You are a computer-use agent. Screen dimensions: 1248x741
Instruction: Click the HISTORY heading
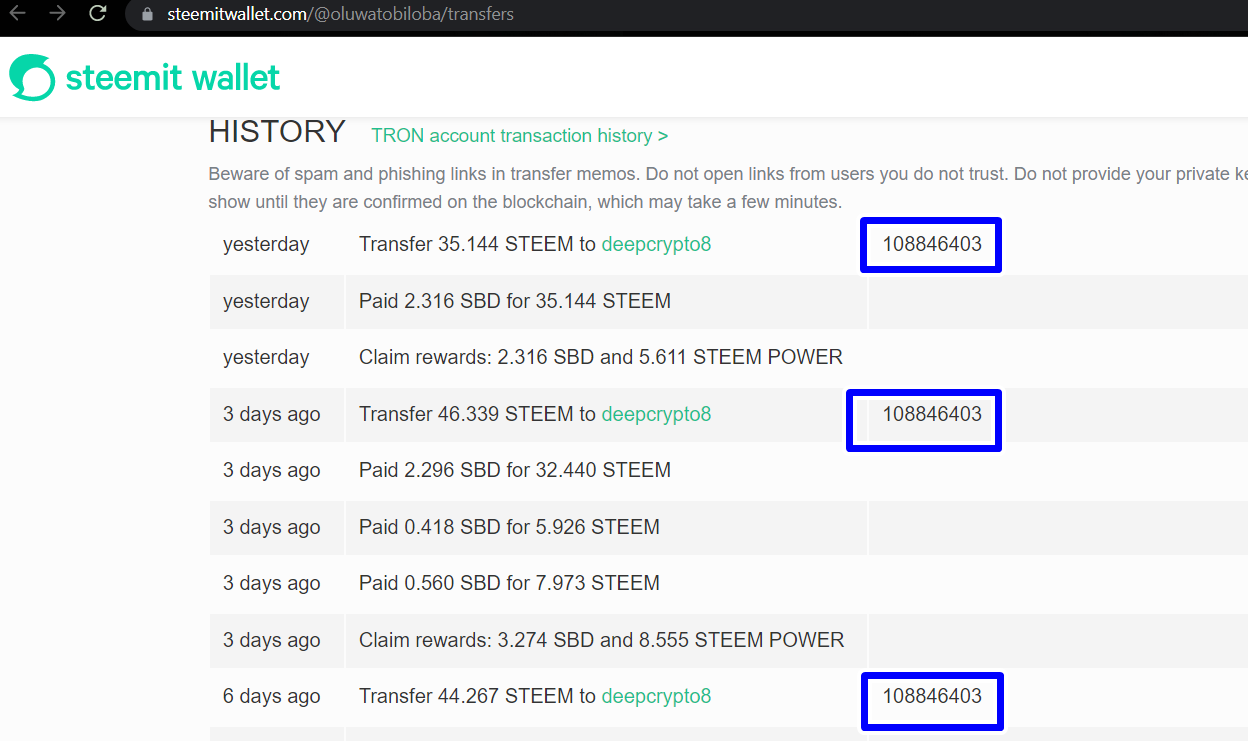click(x=277, y=132)
